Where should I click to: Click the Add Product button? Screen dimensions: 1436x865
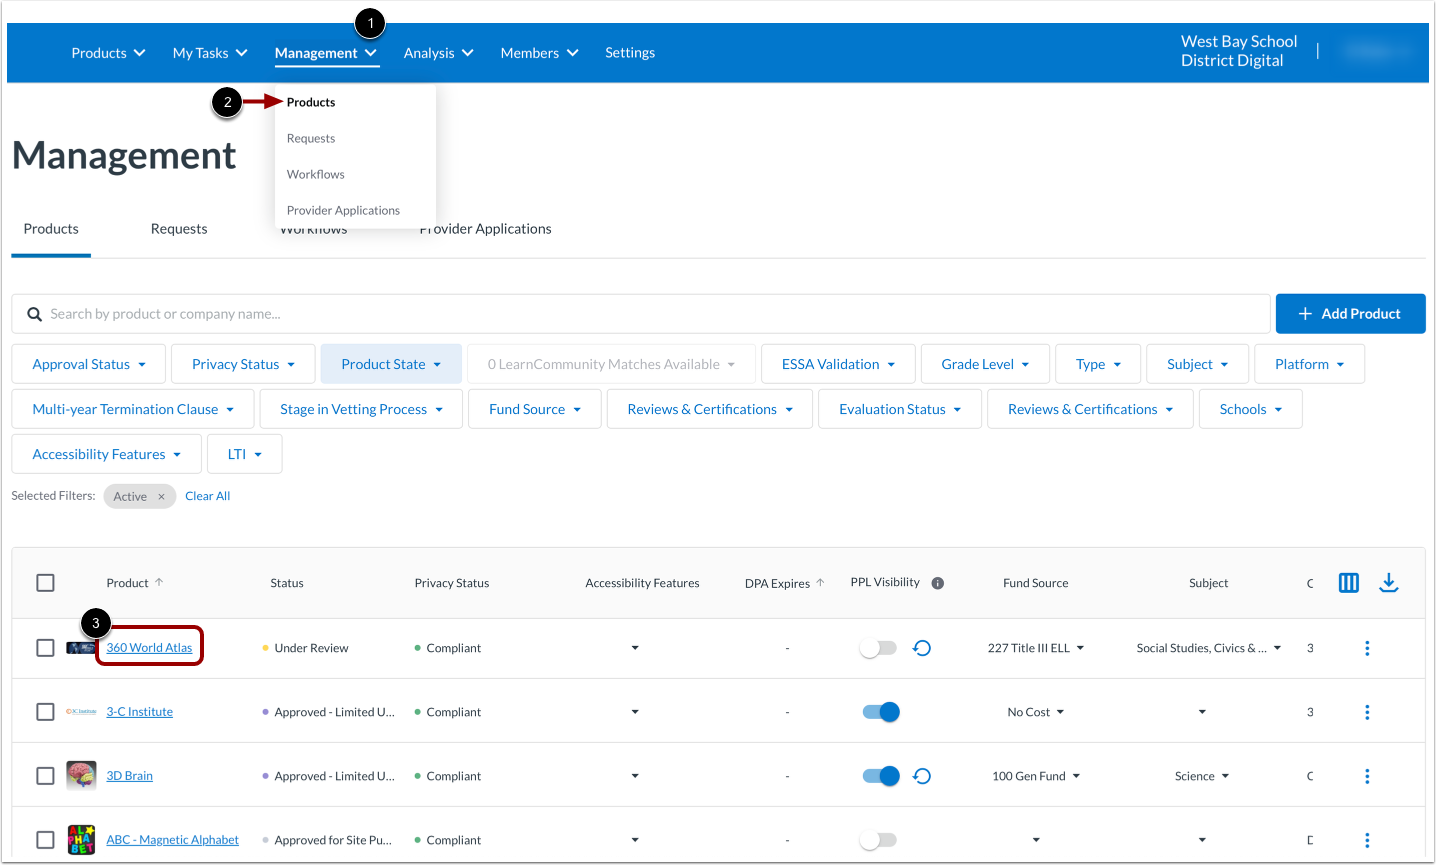tap(1350, 314)
